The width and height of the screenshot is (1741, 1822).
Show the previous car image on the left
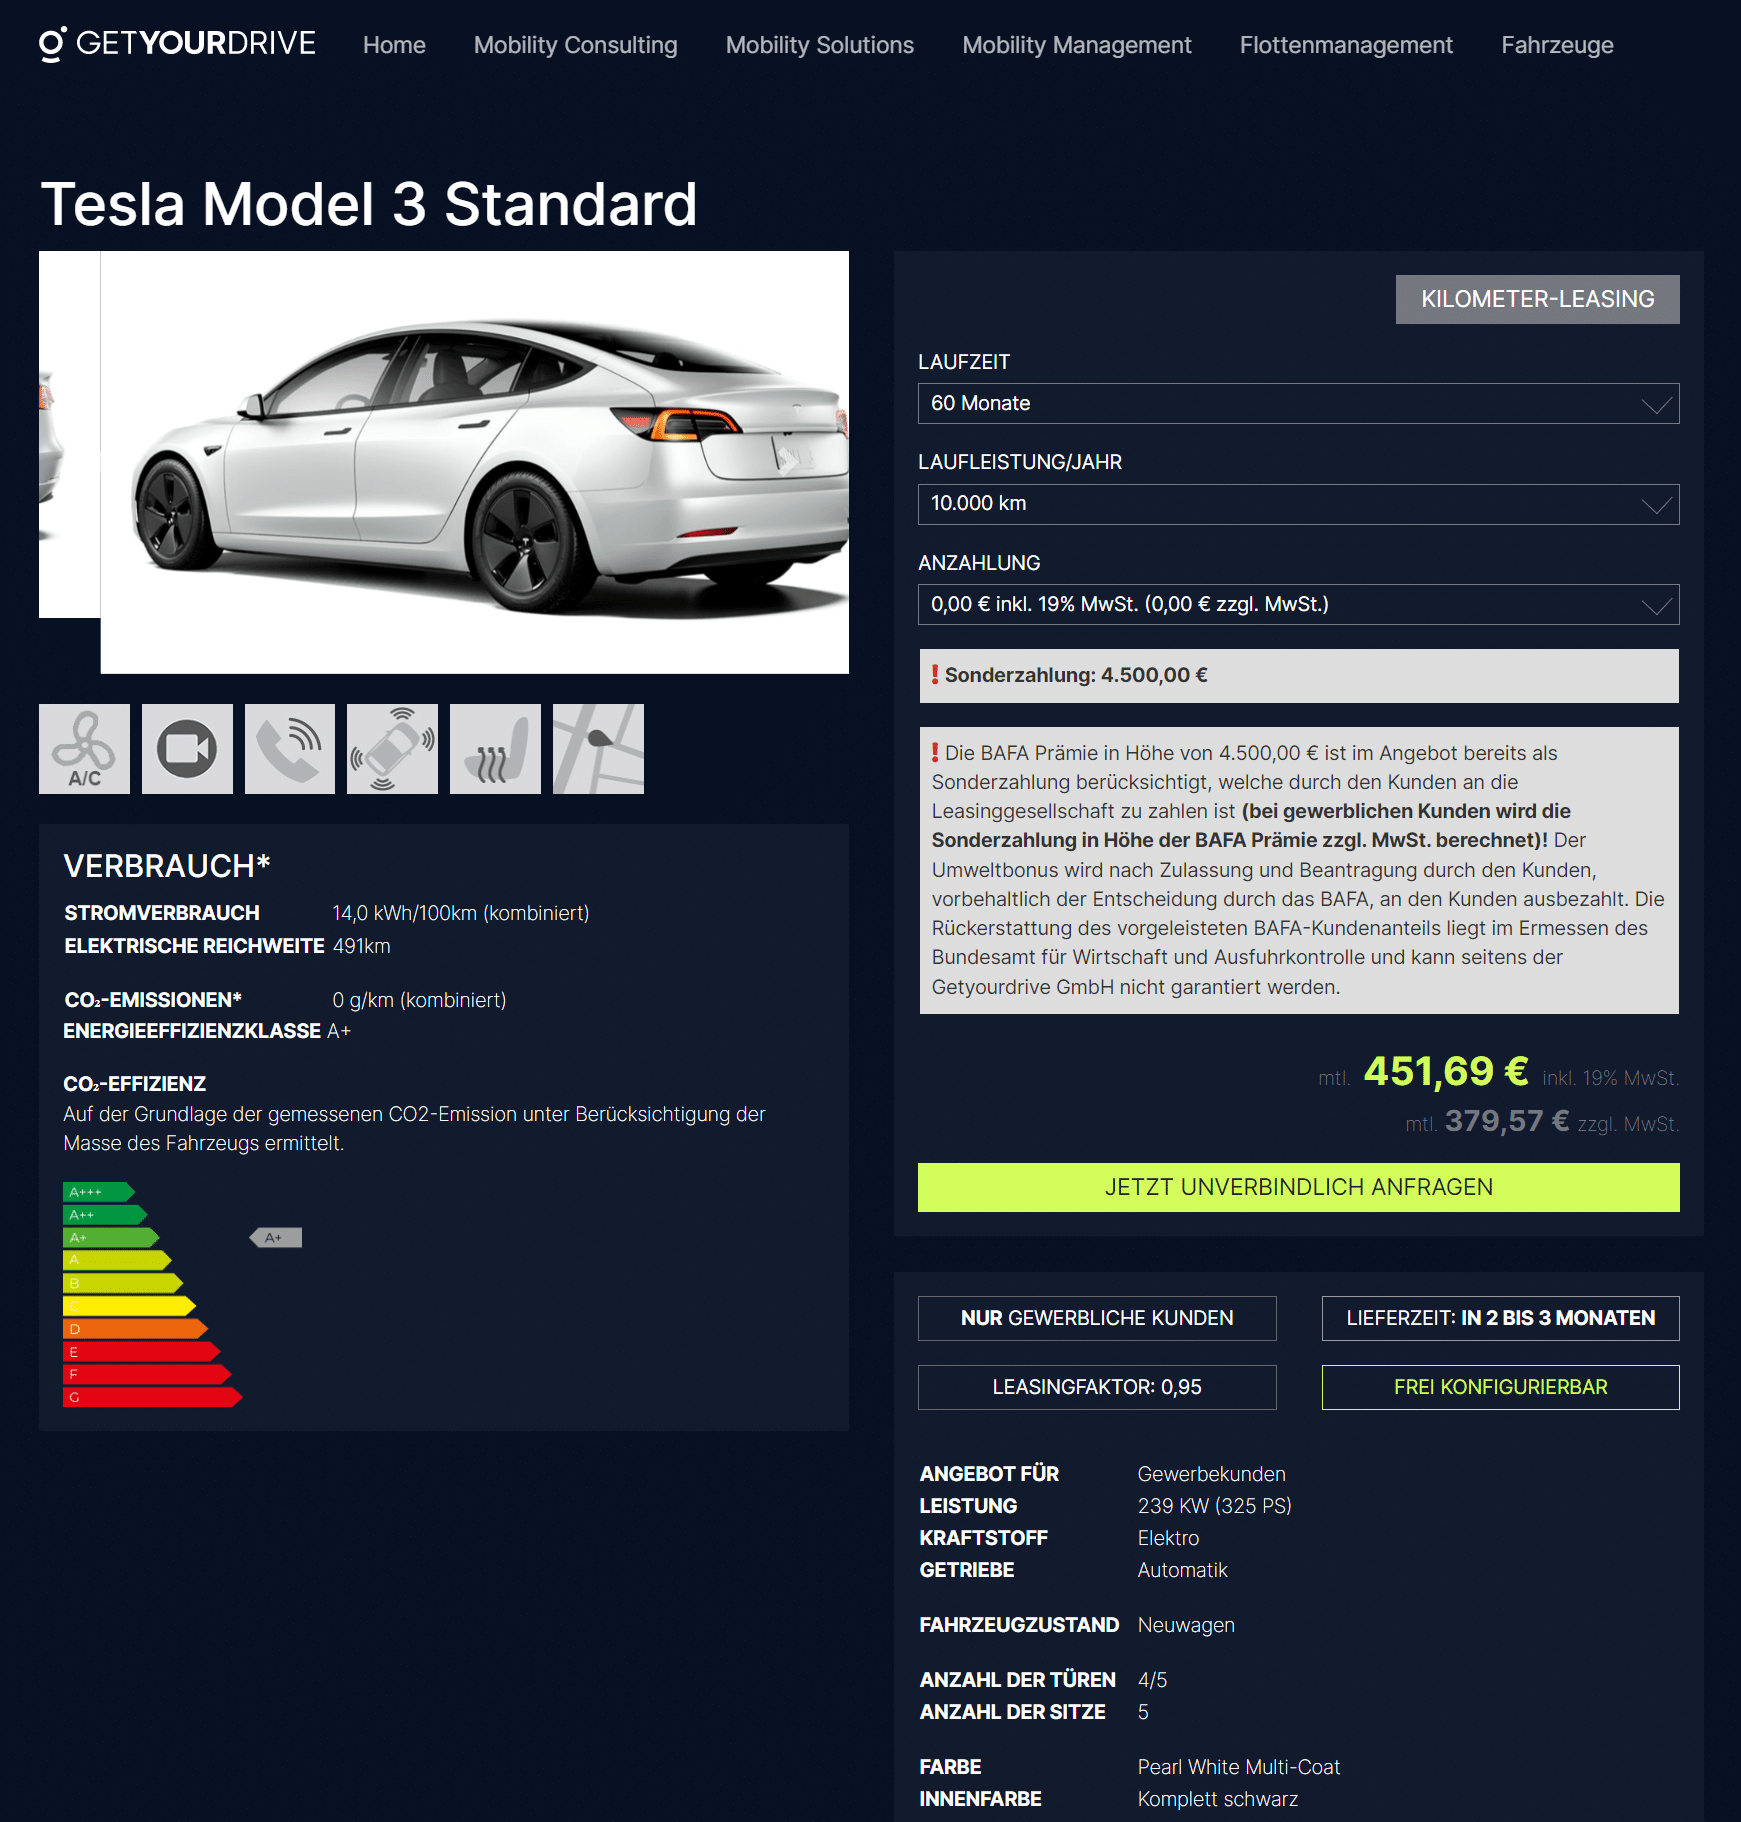(69, 434)
